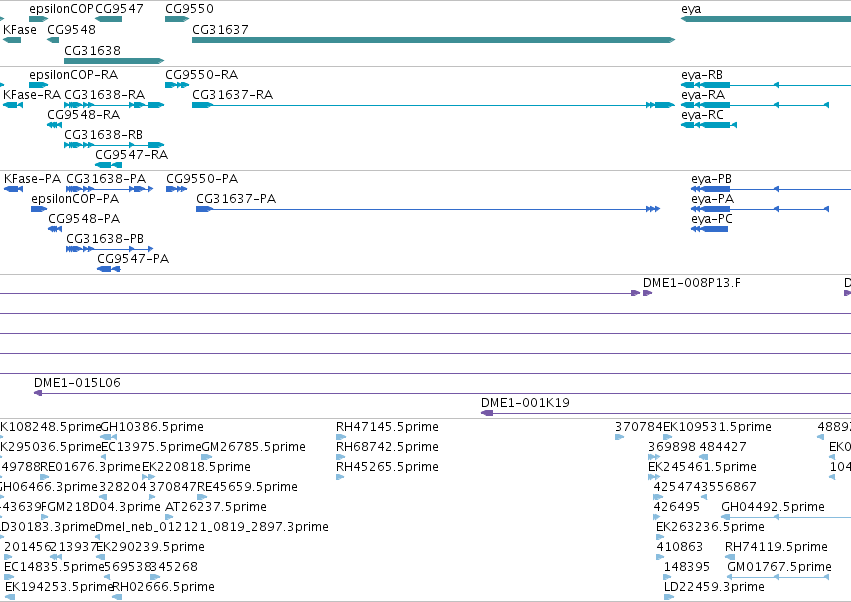Click the 426495 EST label
The image size is (851, 602).
tap(677, 507)
